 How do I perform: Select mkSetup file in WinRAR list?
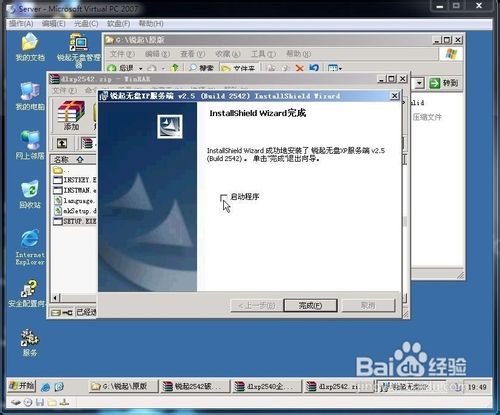click(x=75, y=211)
